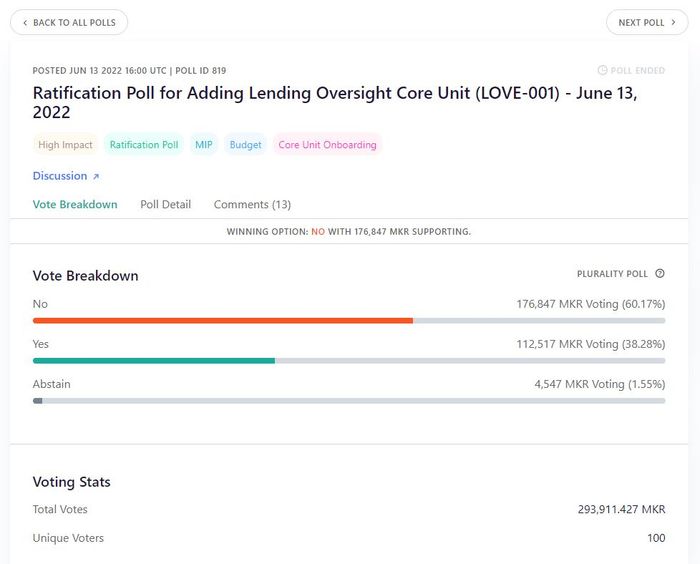Click the MIP tag
This screenshot has height=564, width=700.
tap(204, 145)
